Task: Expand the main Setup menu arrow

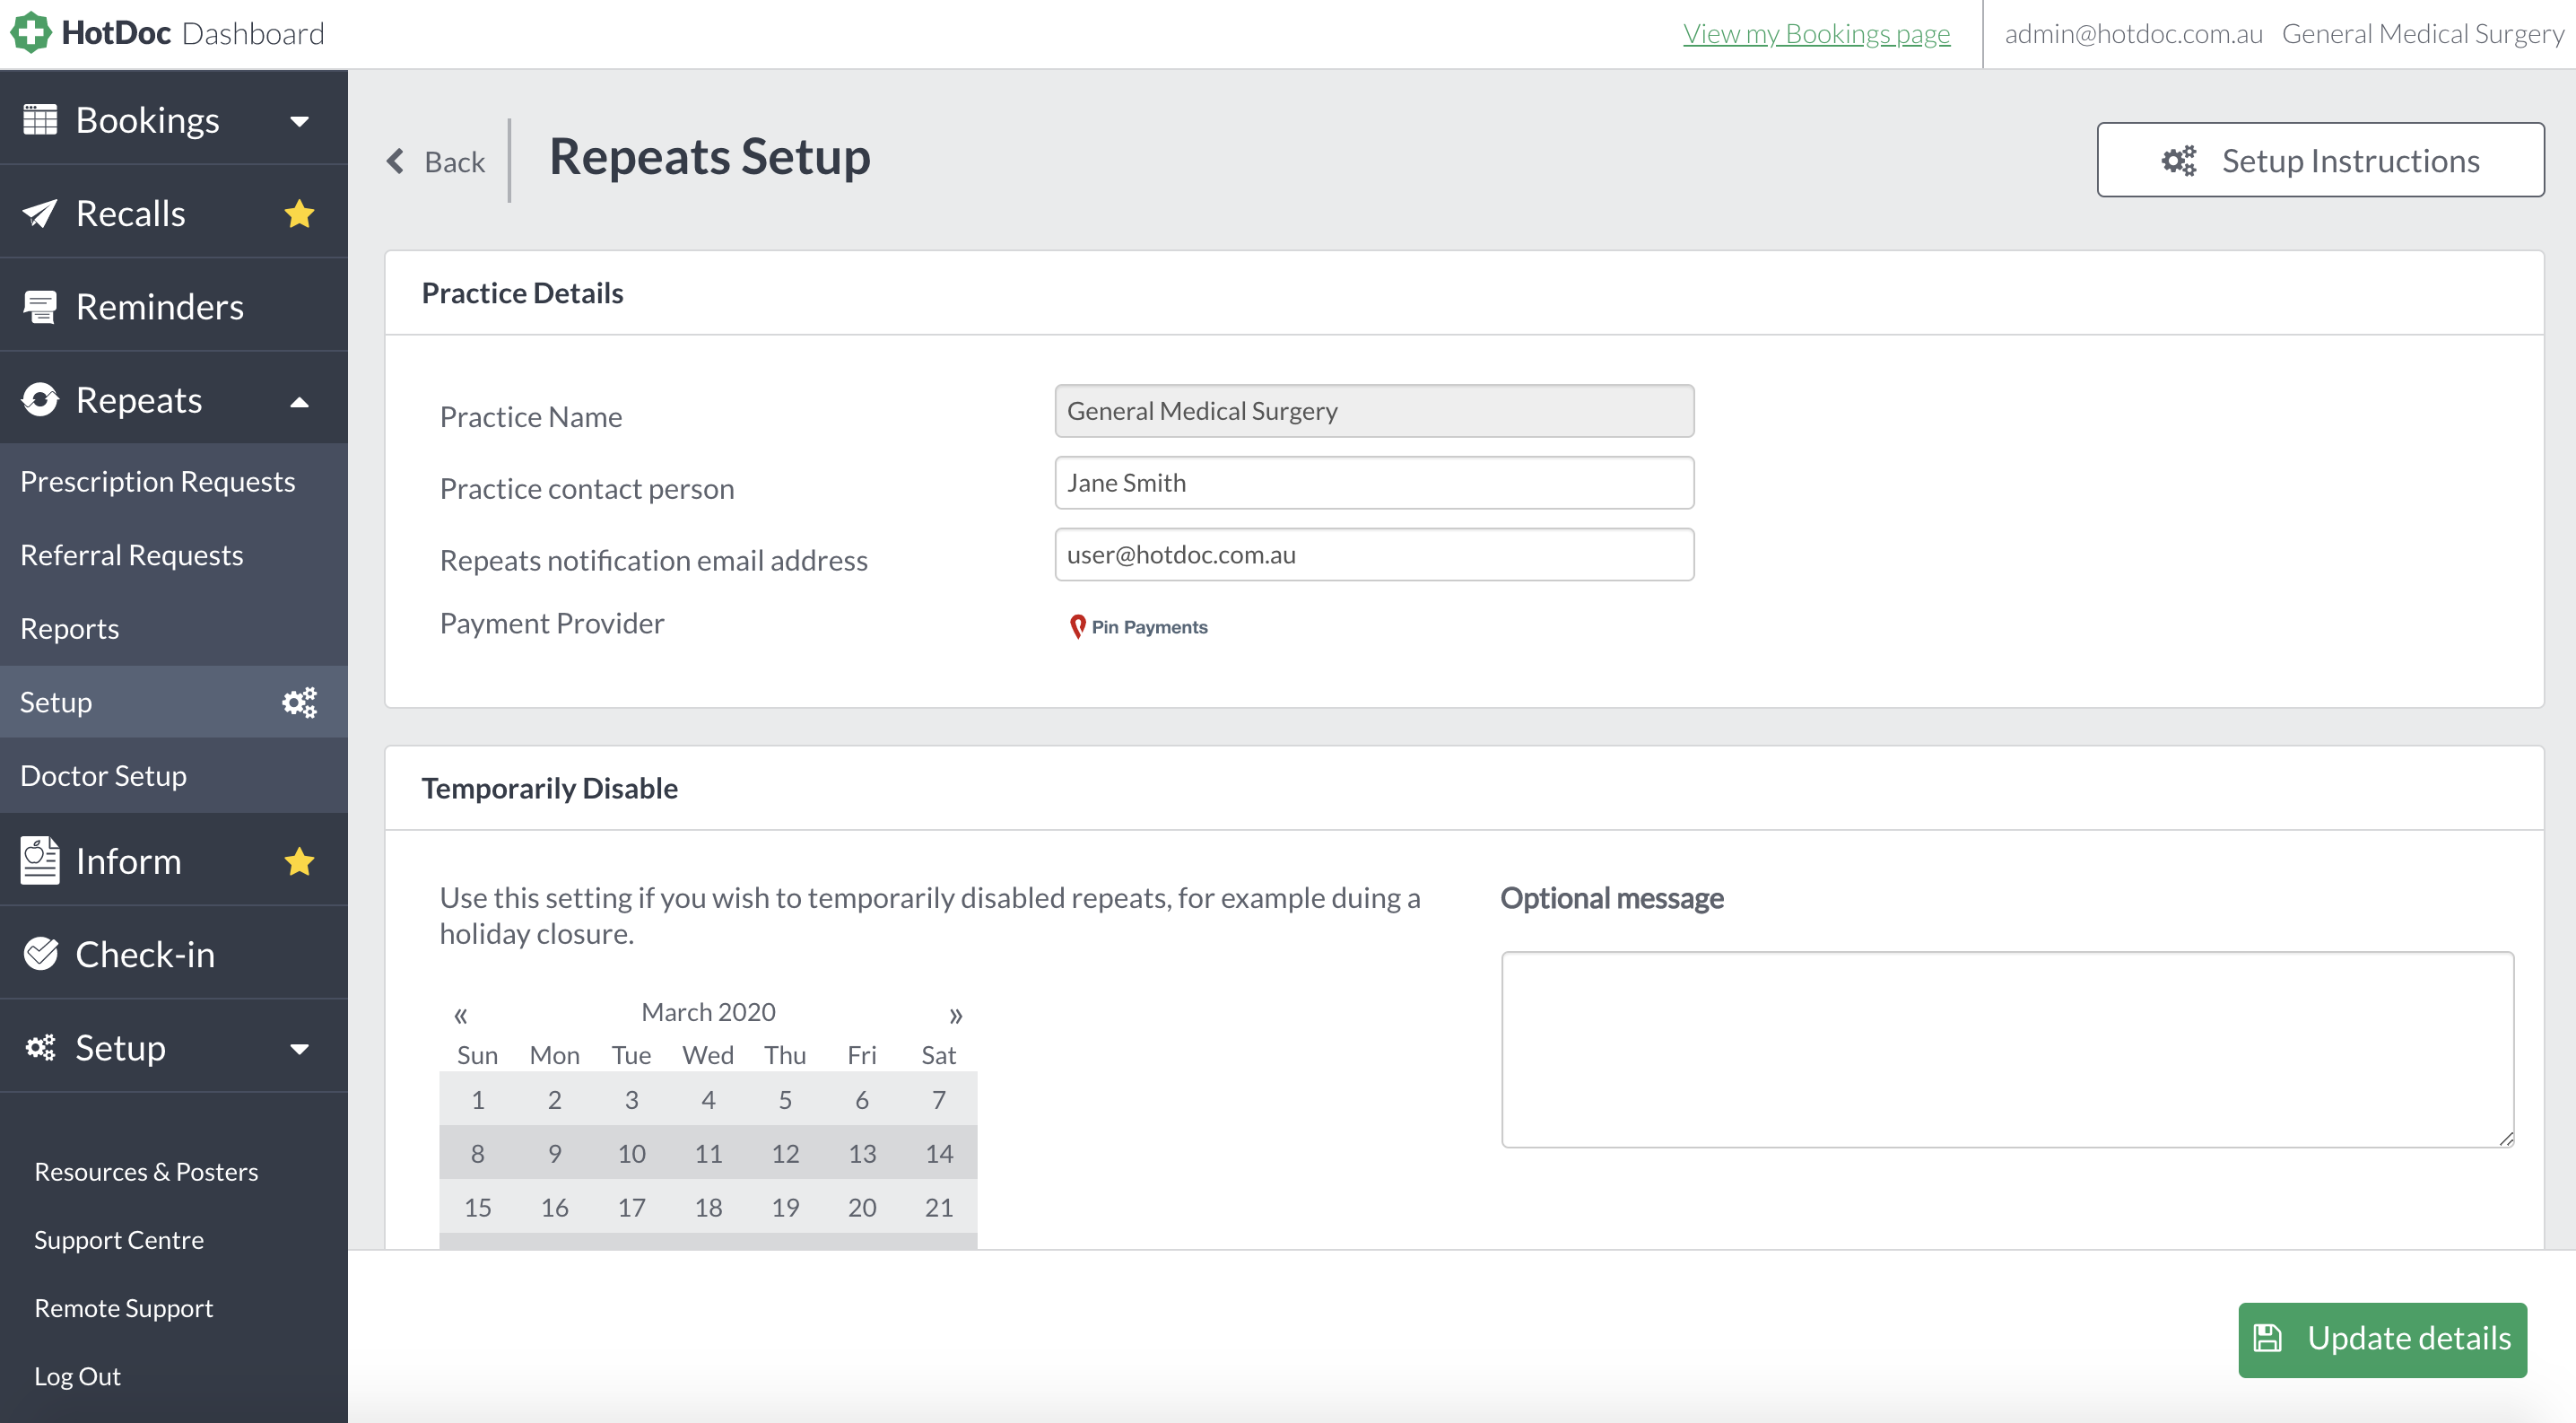Action: click(299, 1049)
